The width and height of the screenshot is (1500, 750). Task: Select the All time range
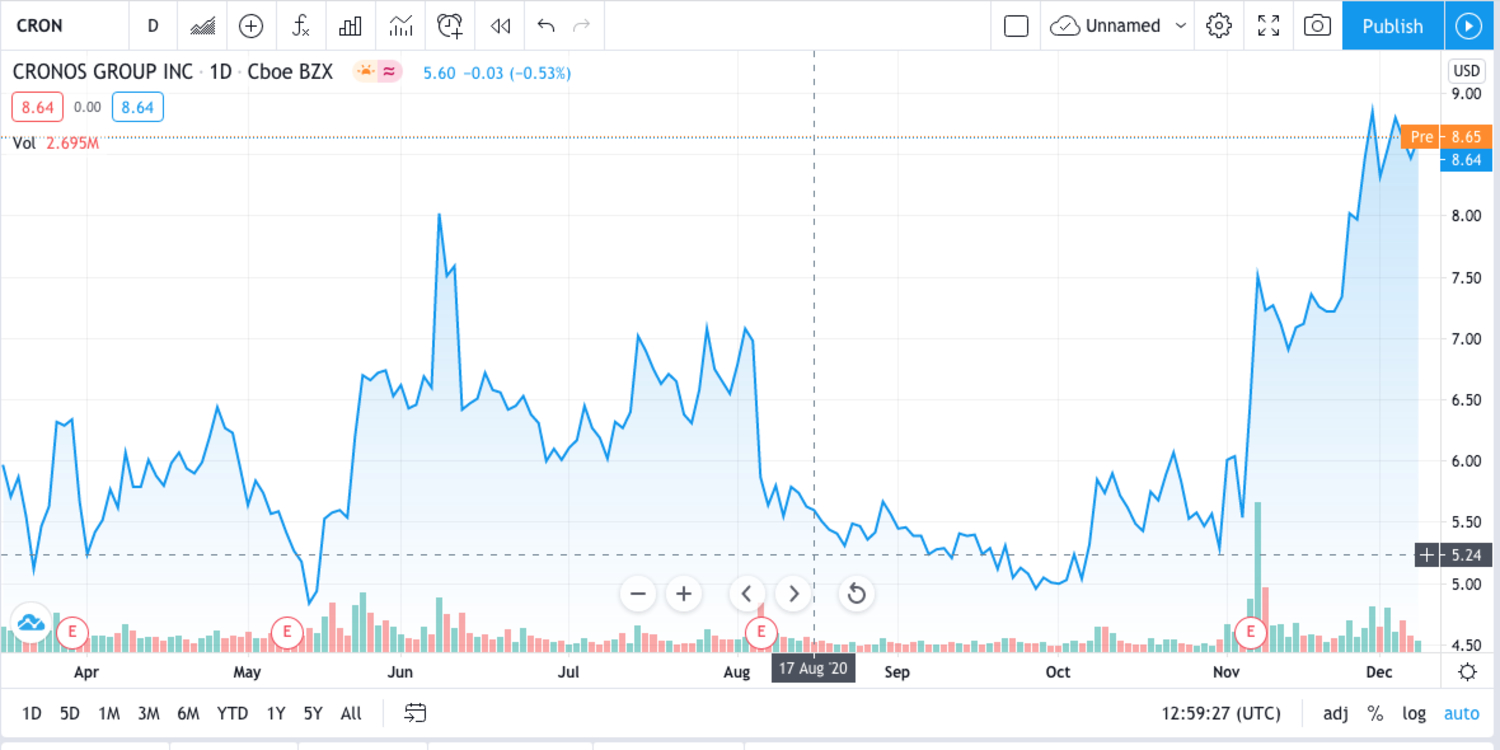[351, 713]
